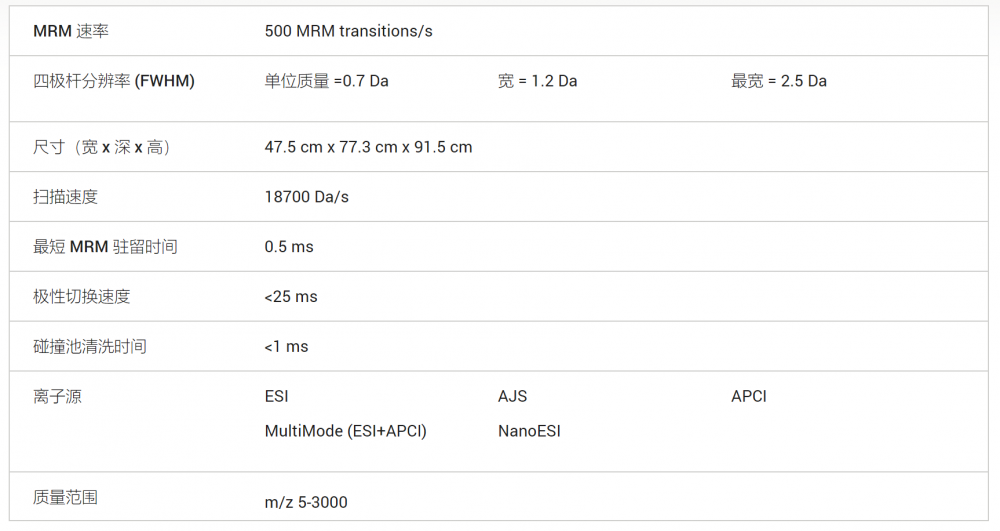Click the 极性切换速度 row label
This screenshot has width=1000, height=531.
click(82, 297)
